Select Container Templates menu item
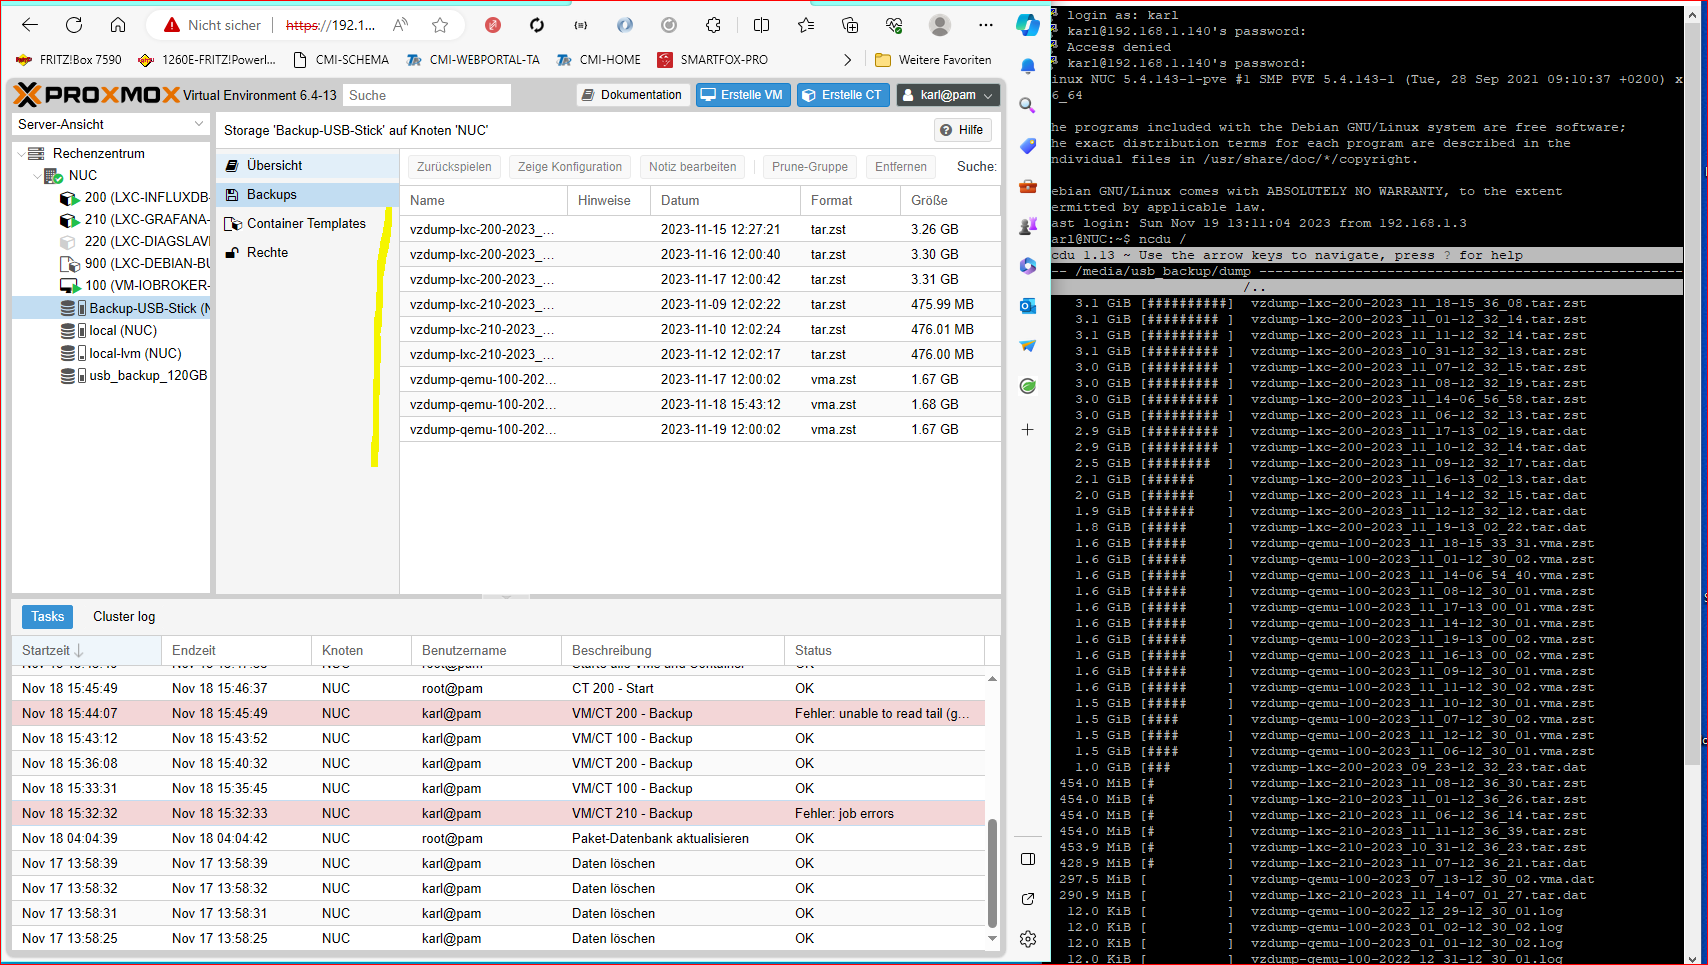 [308, 224]
